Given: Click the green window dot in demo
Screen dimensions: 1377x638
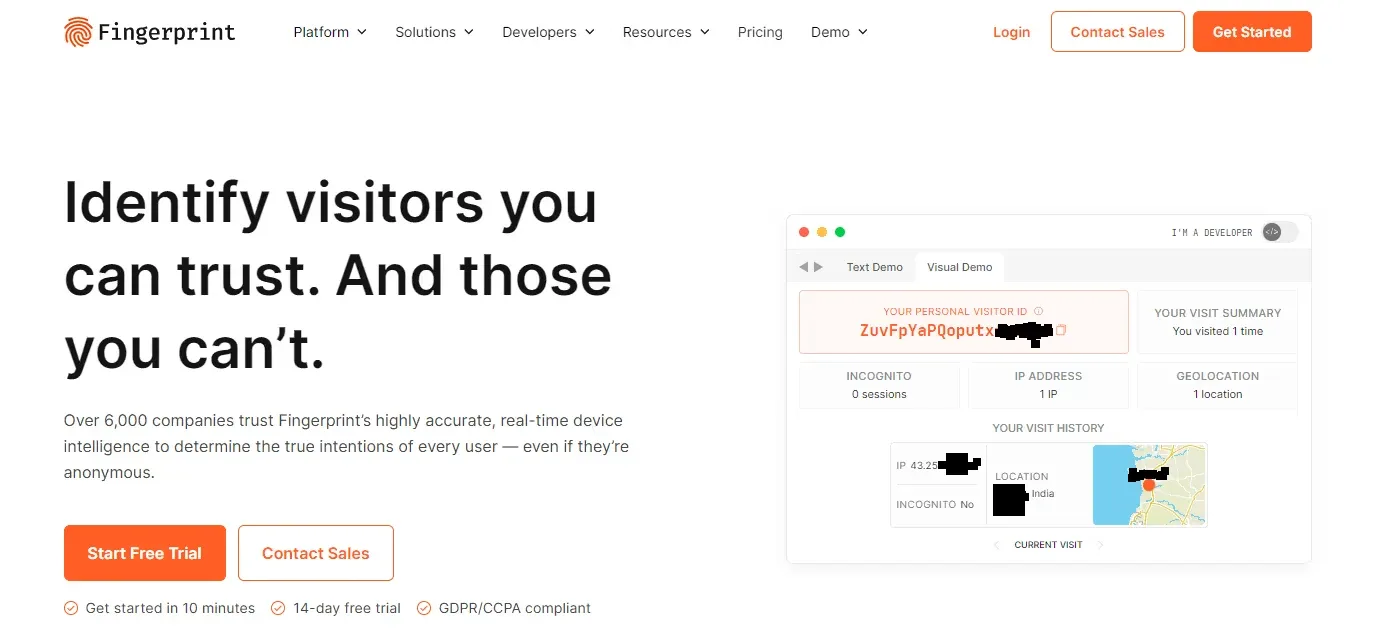Looking at the screenshot, I should [840, 232].
